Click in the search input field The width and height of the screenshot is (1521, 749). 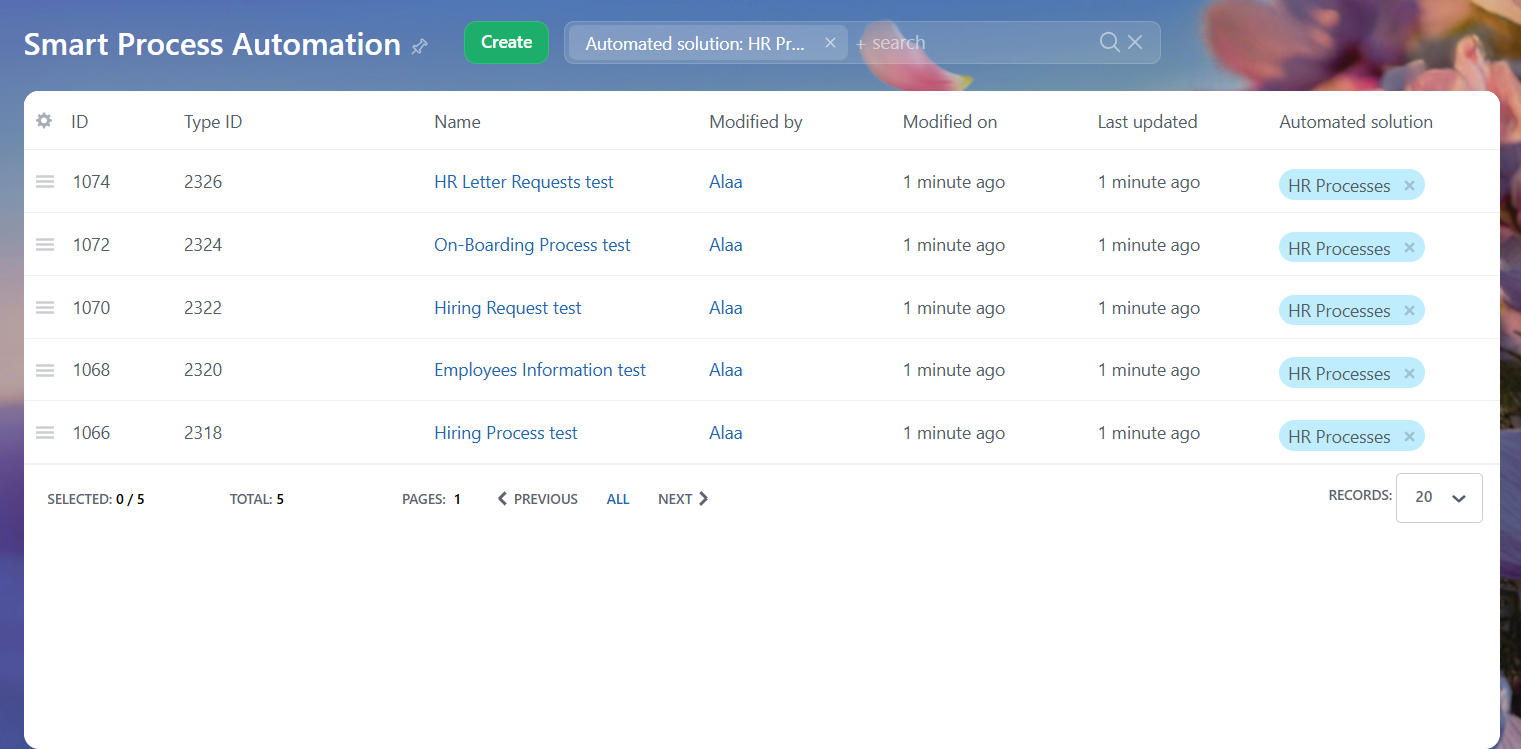(x=980, y=43)
